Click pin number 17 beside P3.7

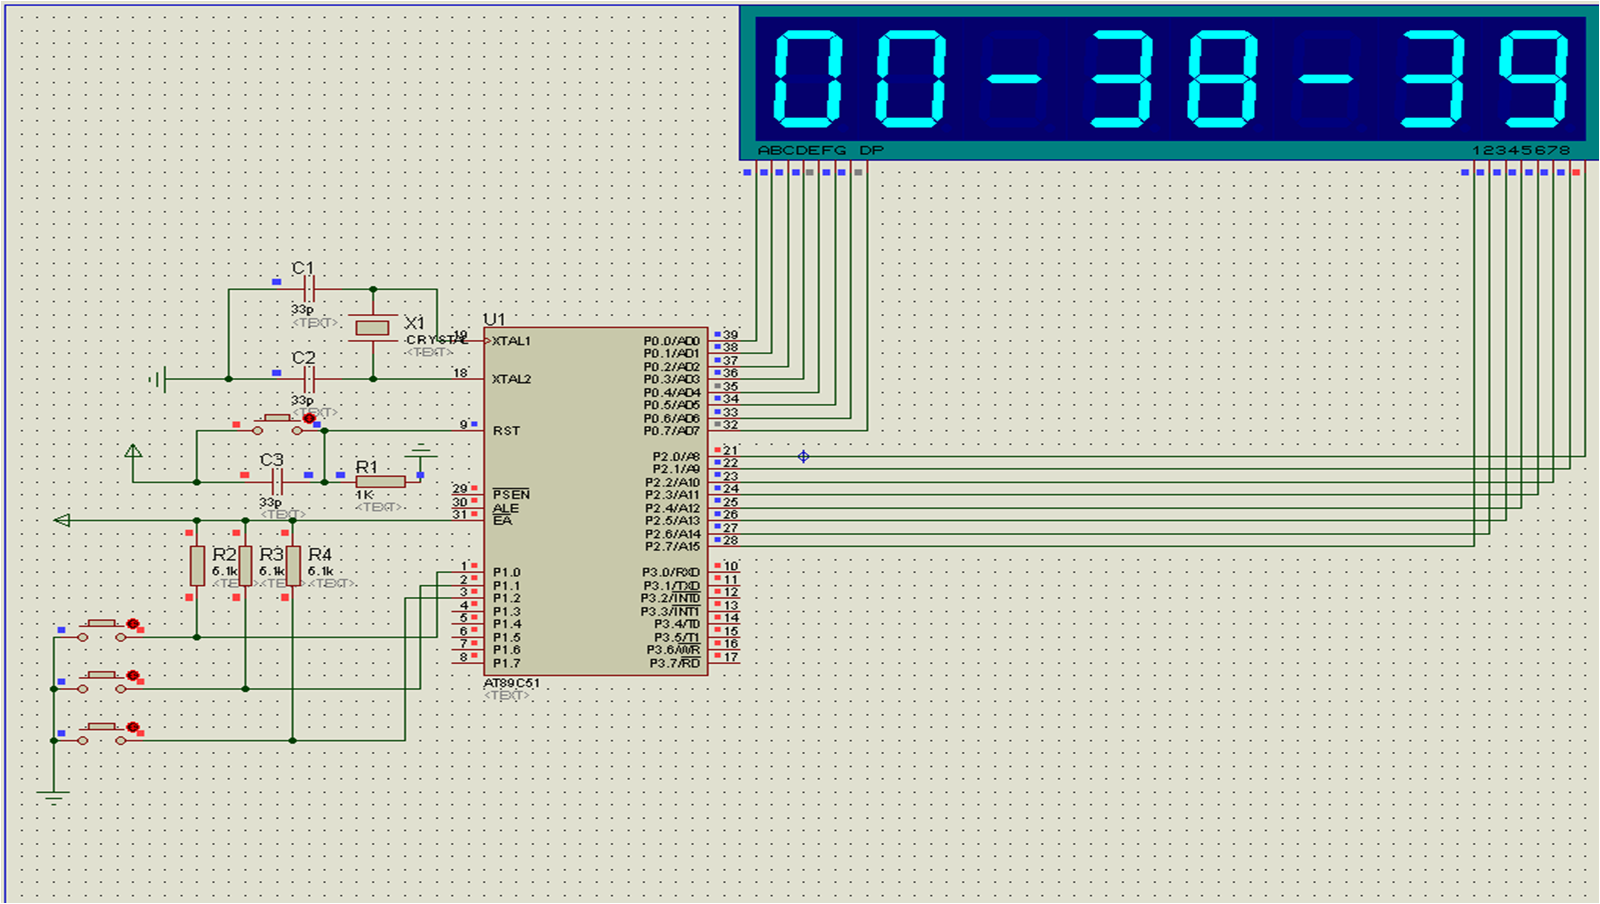(x=731, y=657)
